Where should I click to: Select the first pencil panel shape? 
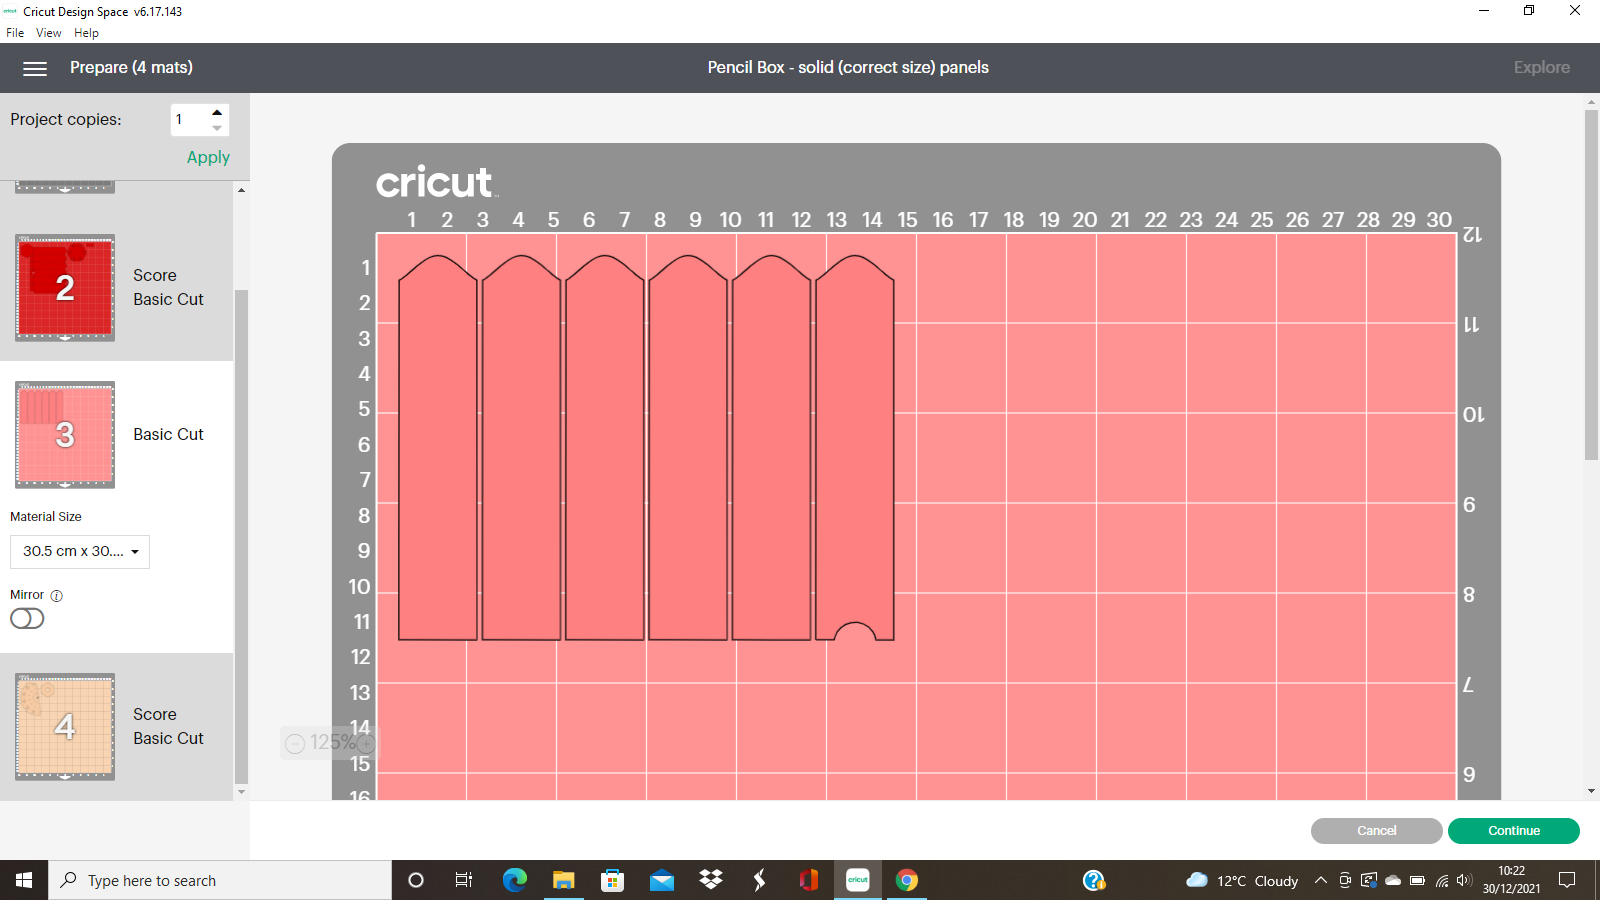pos(438,448)
